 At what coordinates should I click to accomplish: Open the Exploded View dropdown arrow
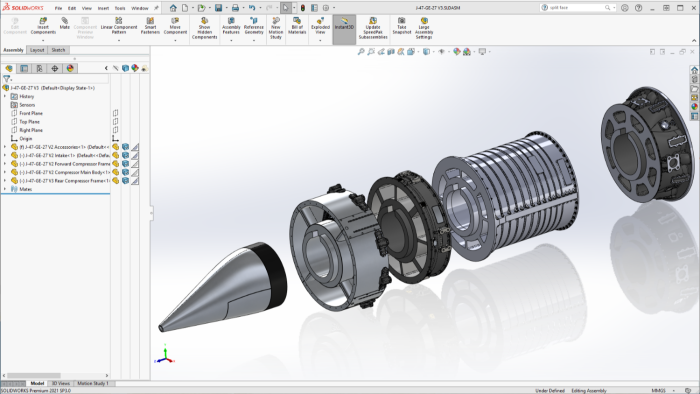tap(320, 40)
